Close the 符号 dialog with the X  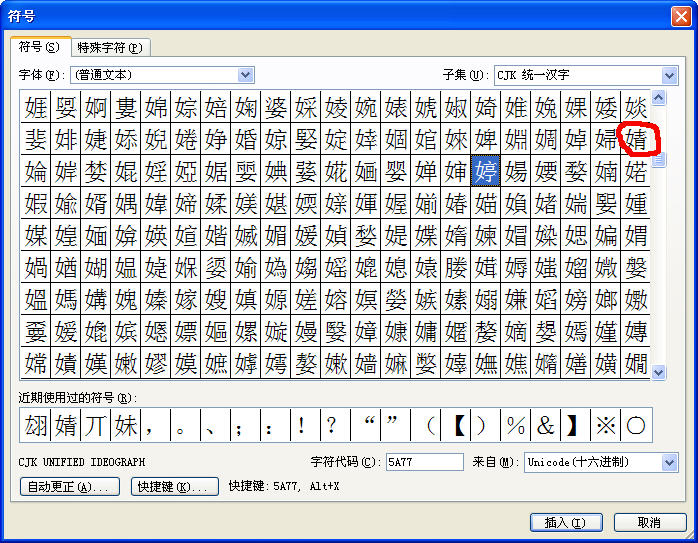point(681,16)
